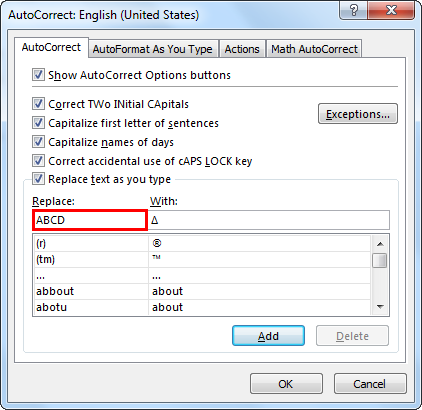The height and width of the screenshot is (410, 422).
Task: Click the Delete button
Action: [x=352, y=336]
